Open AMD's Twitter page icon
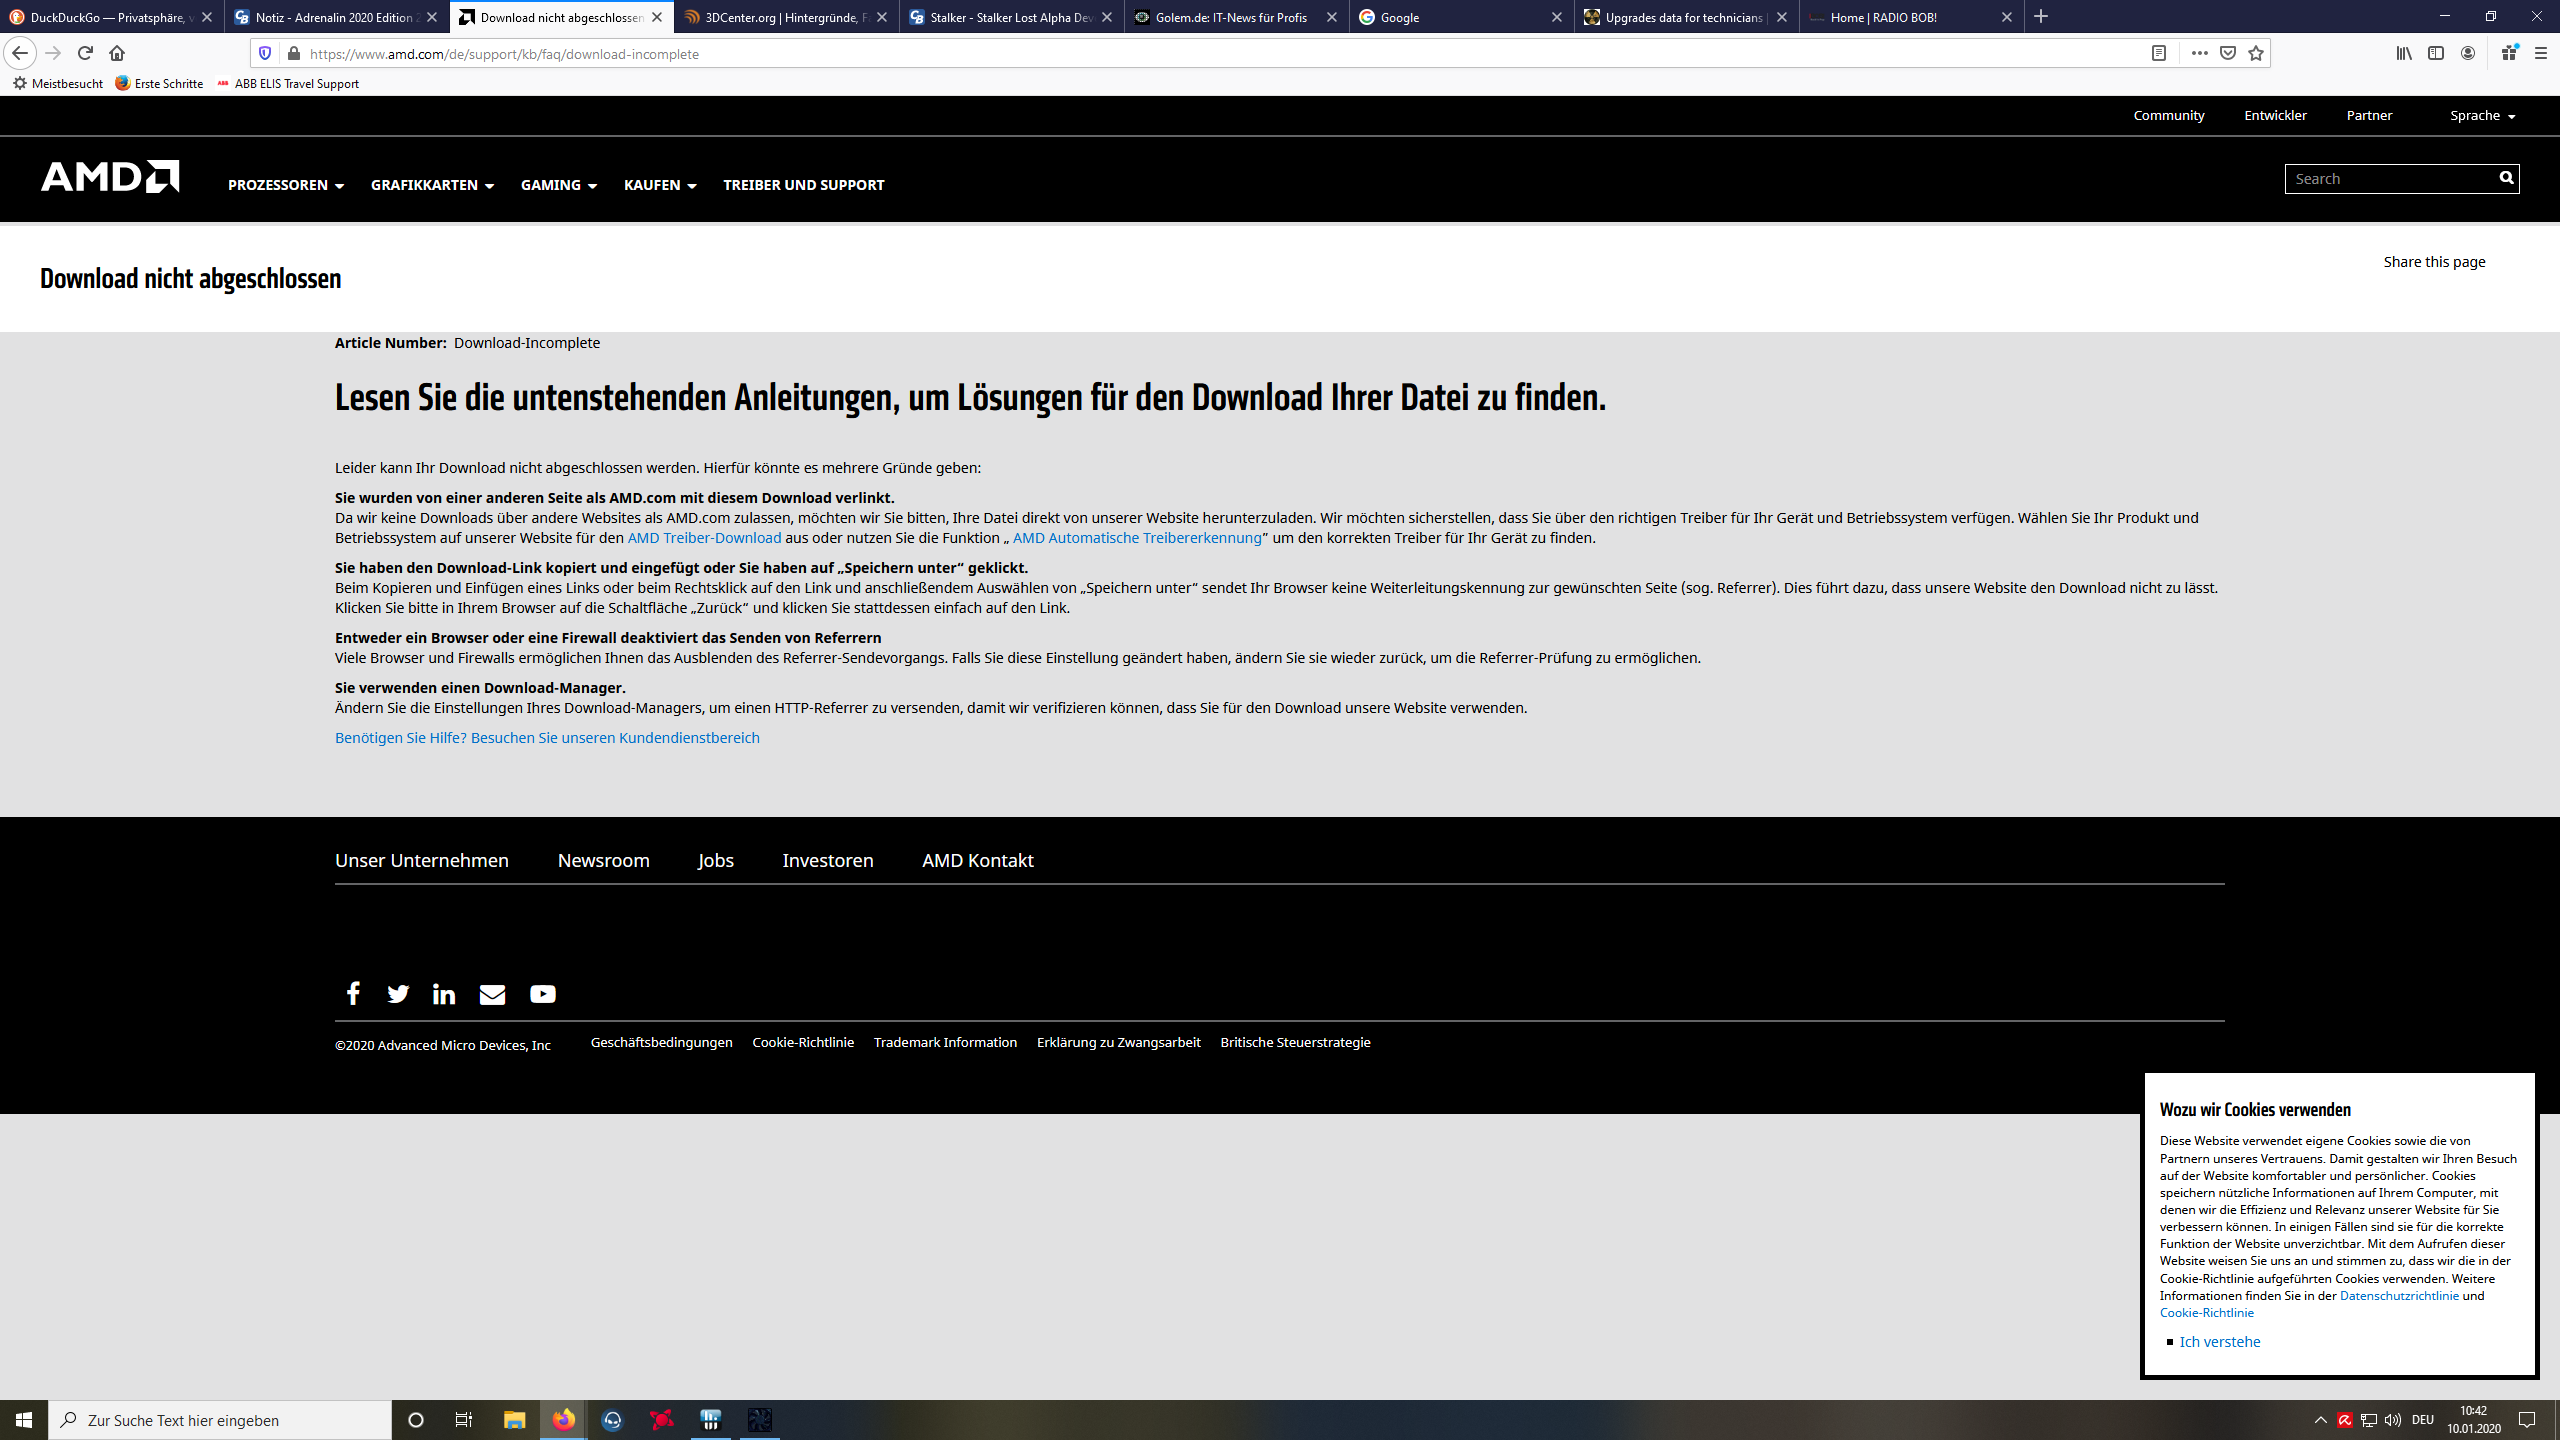Image resolution: width=2560 pixels, height=1440 pixels. 398,993
